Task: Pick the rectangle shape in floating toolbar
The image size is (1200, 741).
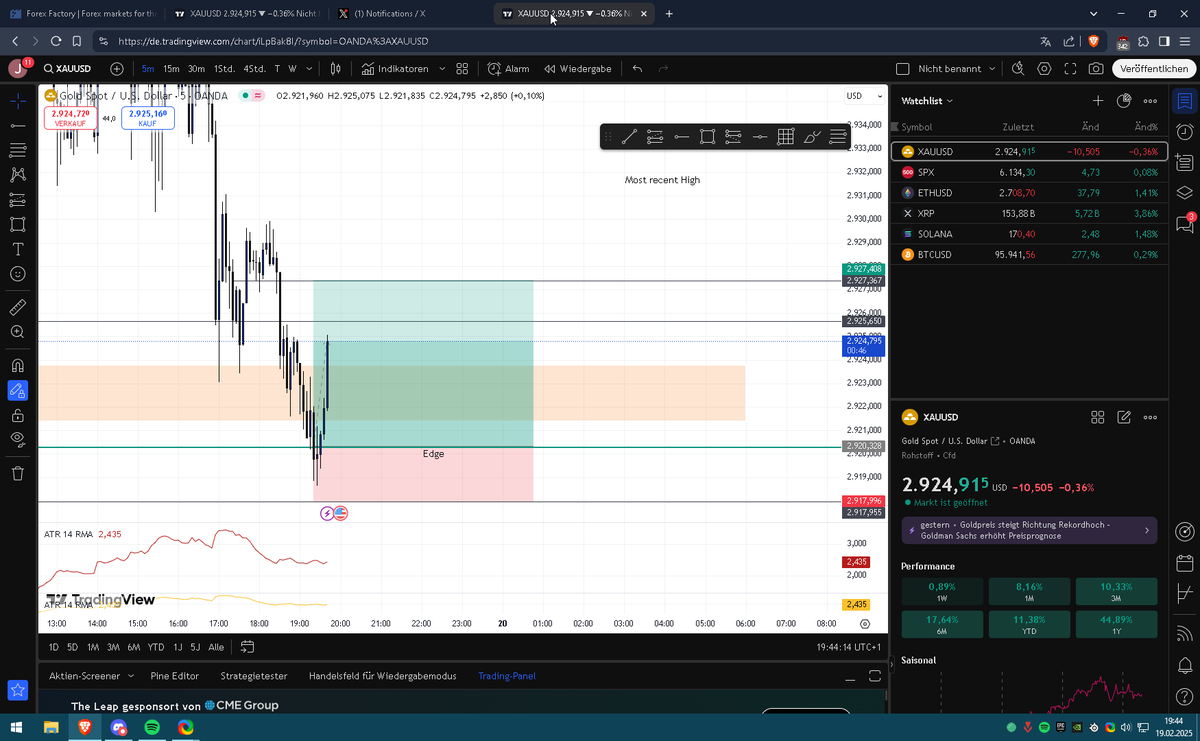Action: click(x=707, y=137)
